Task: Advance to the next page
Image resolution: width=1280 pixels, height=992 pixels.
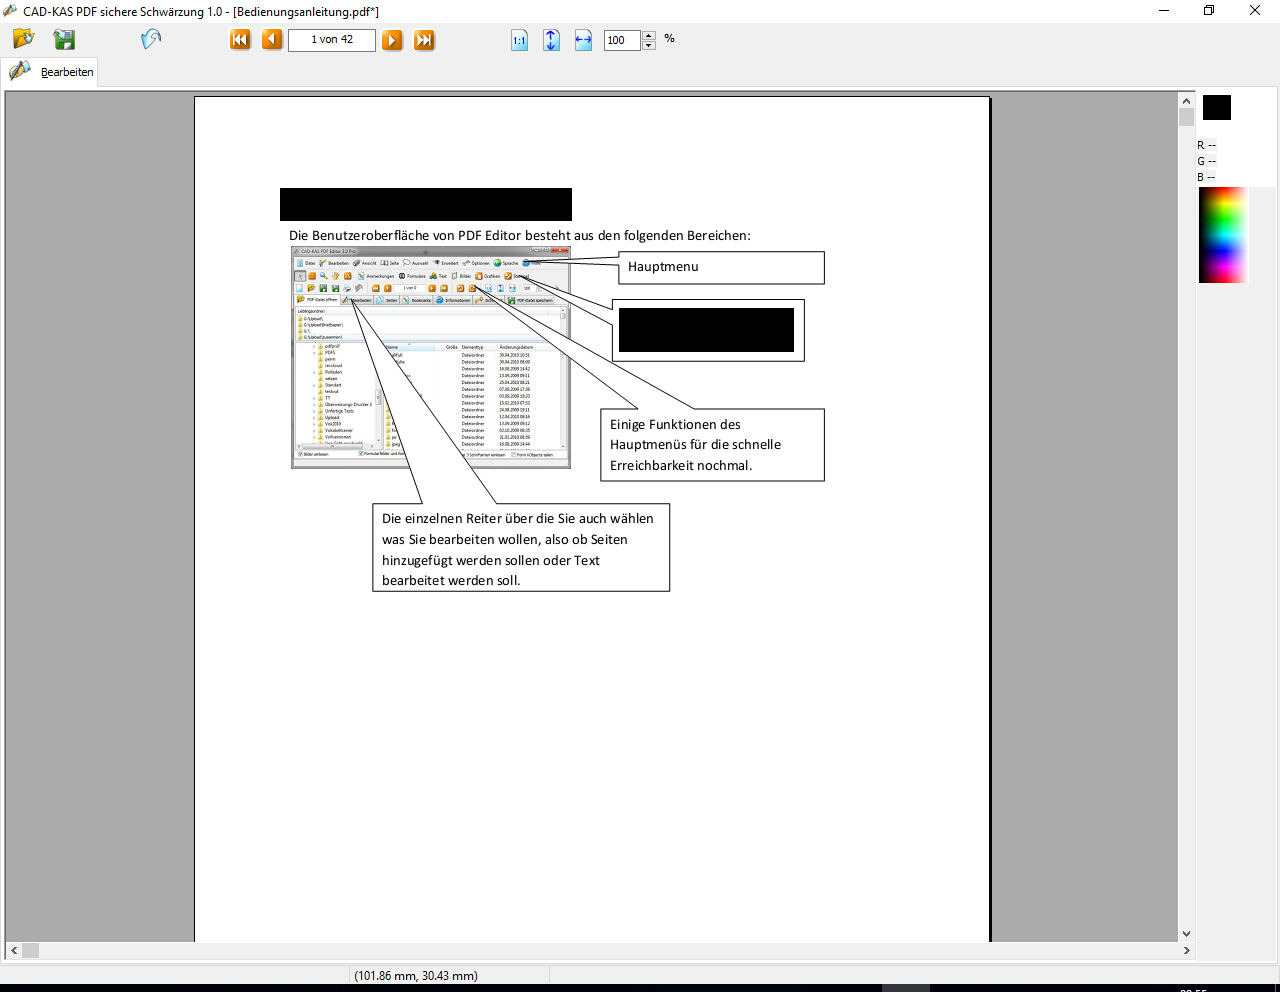Action: coord(393,40)
